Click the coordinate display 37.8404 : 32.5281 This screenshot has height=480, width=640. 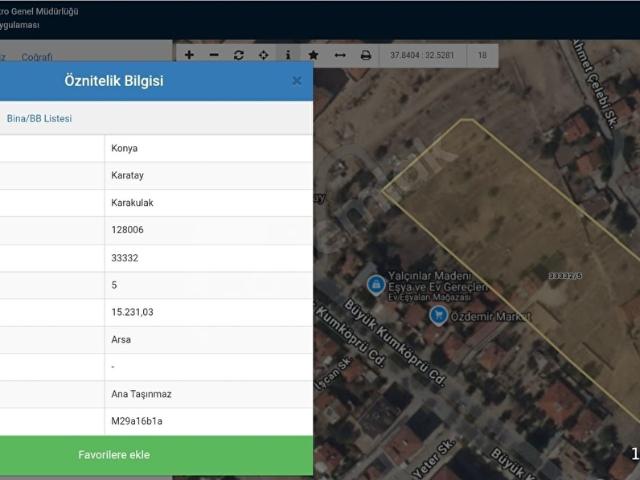pos(422,55)
